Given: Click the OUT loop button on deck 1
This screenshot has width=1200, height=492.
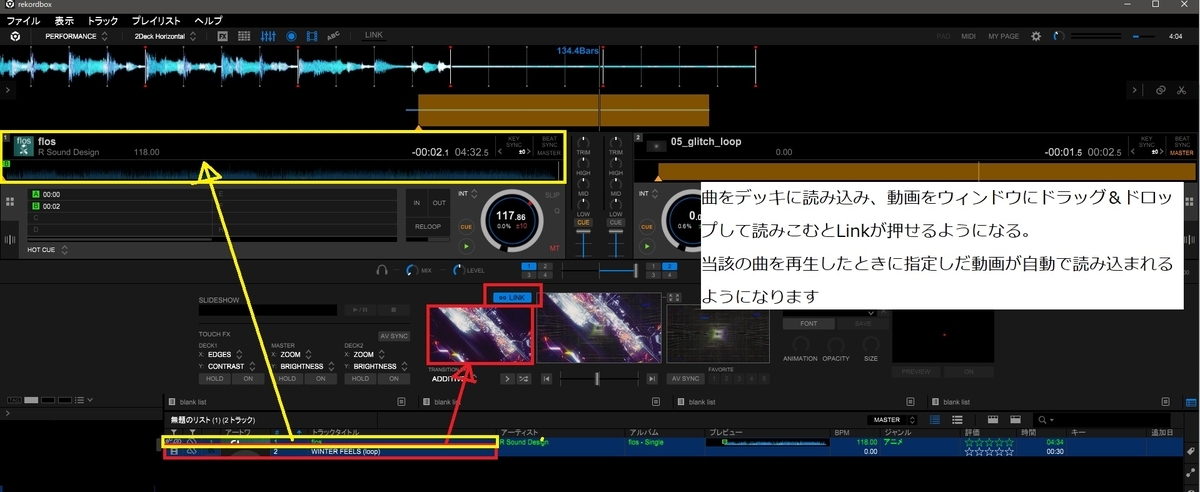Looking at the screenshot, I should click(438, 202).
